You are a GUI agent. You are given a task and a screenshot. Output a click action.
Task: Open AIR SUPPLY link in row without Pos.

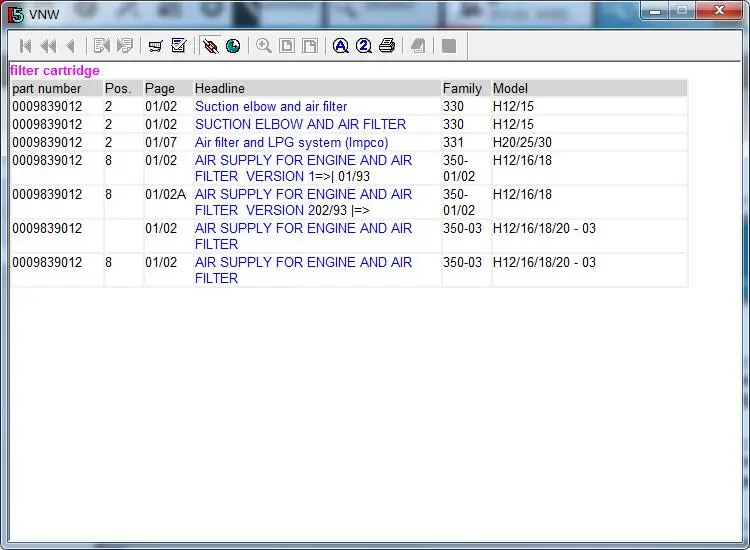click(303, 236)
